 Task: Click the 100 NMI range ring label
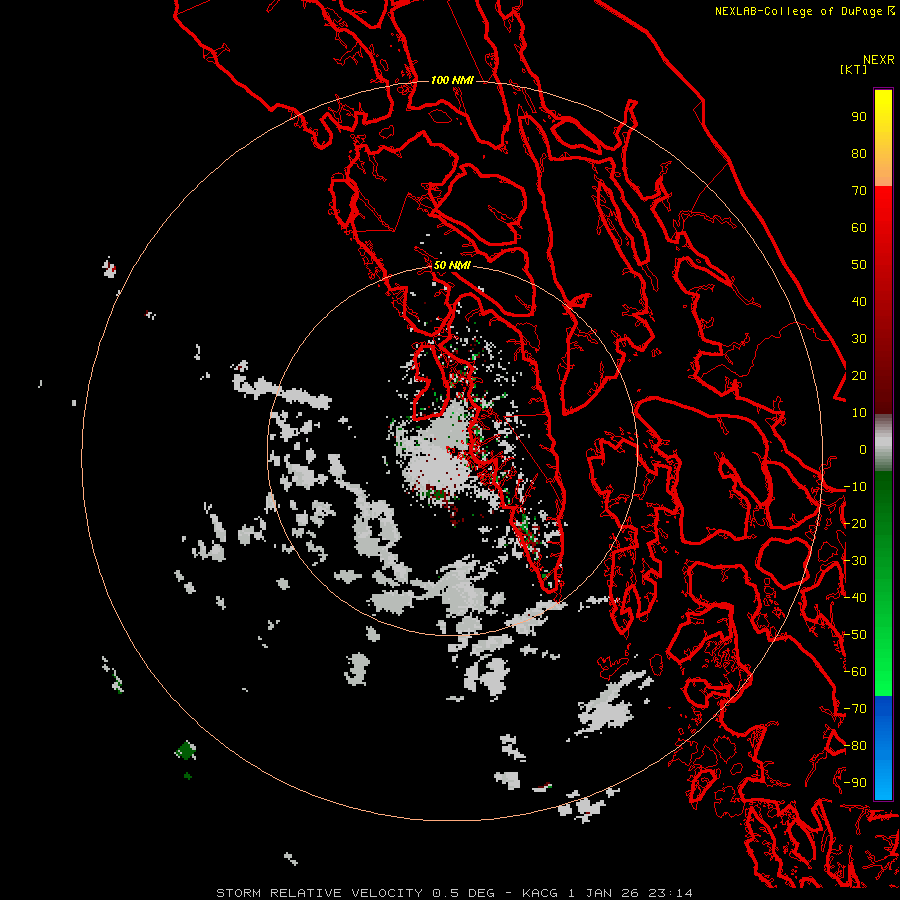(x=452, y=80)
